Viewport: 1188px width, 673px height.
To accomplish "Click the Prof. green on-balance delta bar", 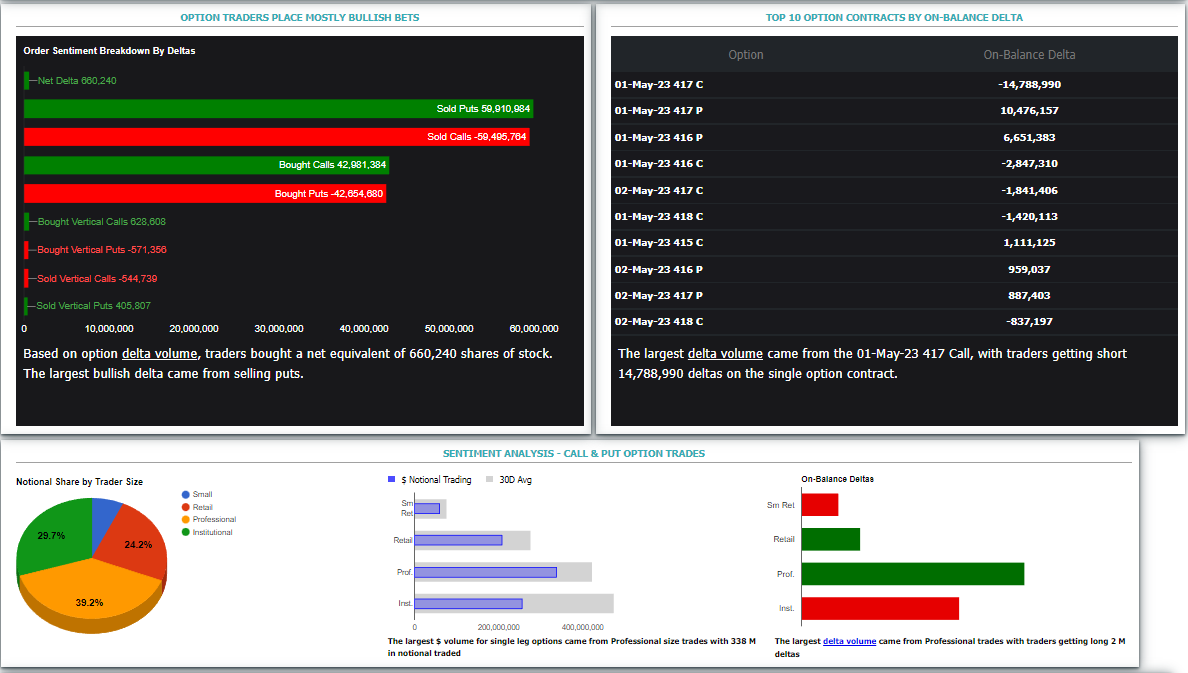I will tap(913, 574).
